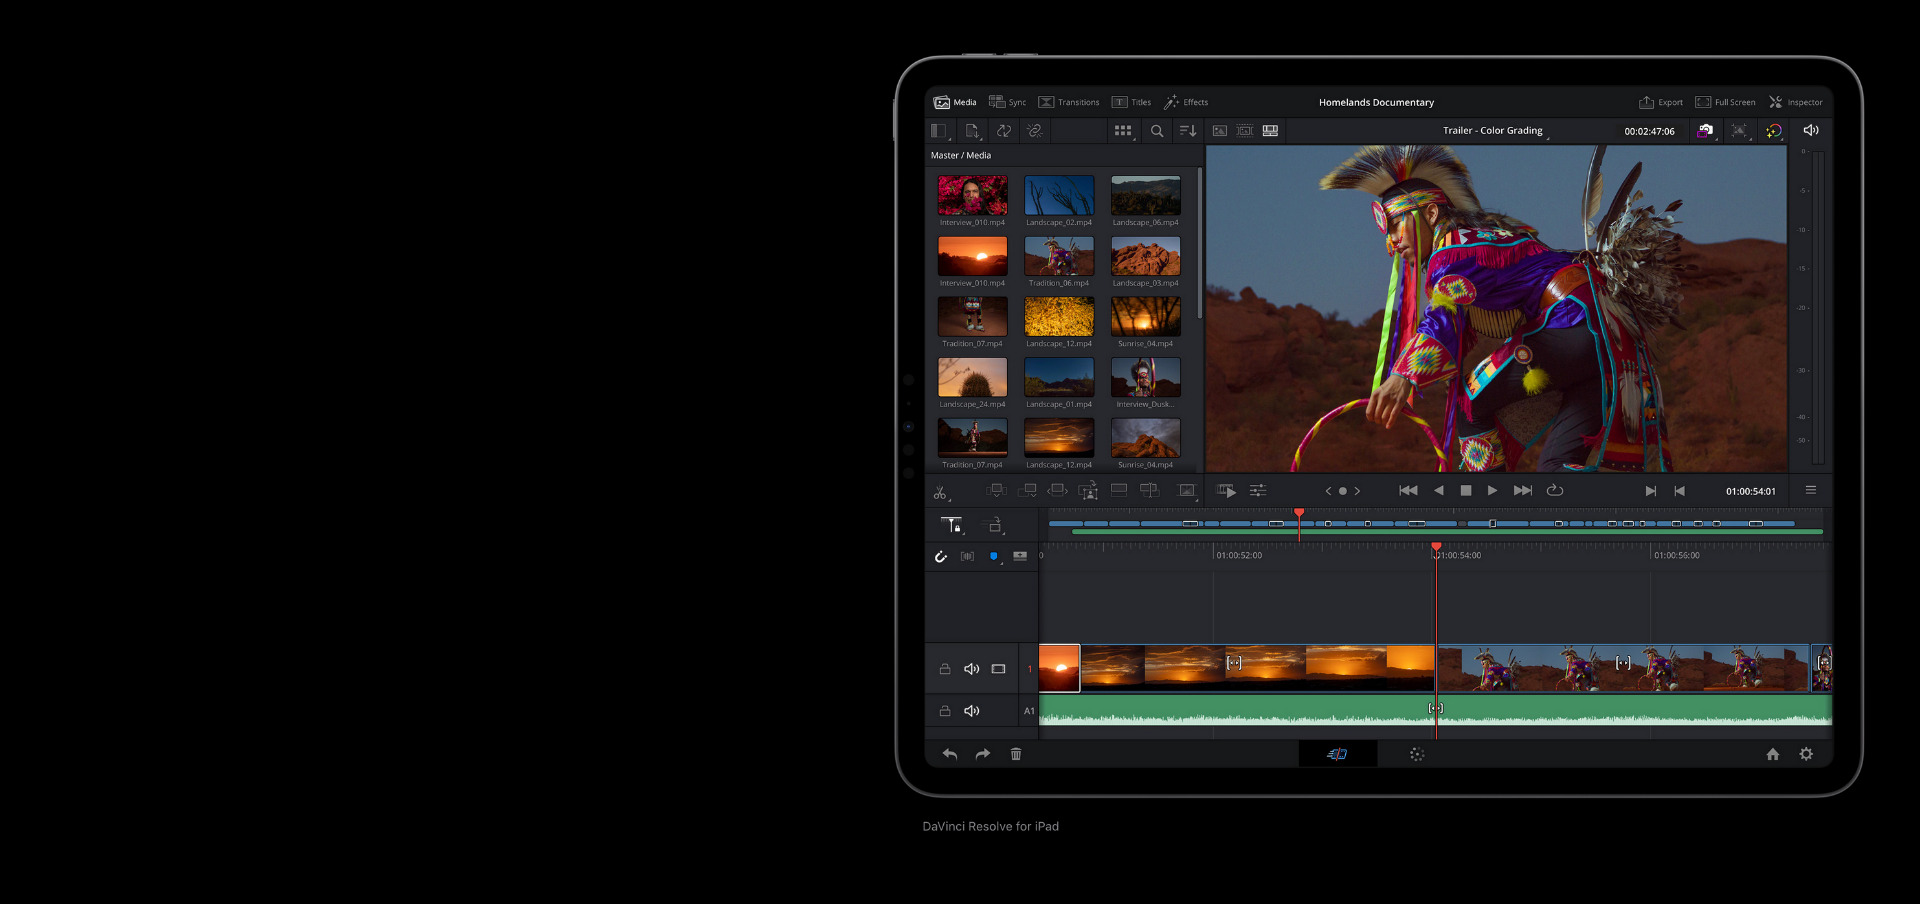The image size is (1920, 904).
Task: Click the undo arrow
Action: (x=950, y=754)
